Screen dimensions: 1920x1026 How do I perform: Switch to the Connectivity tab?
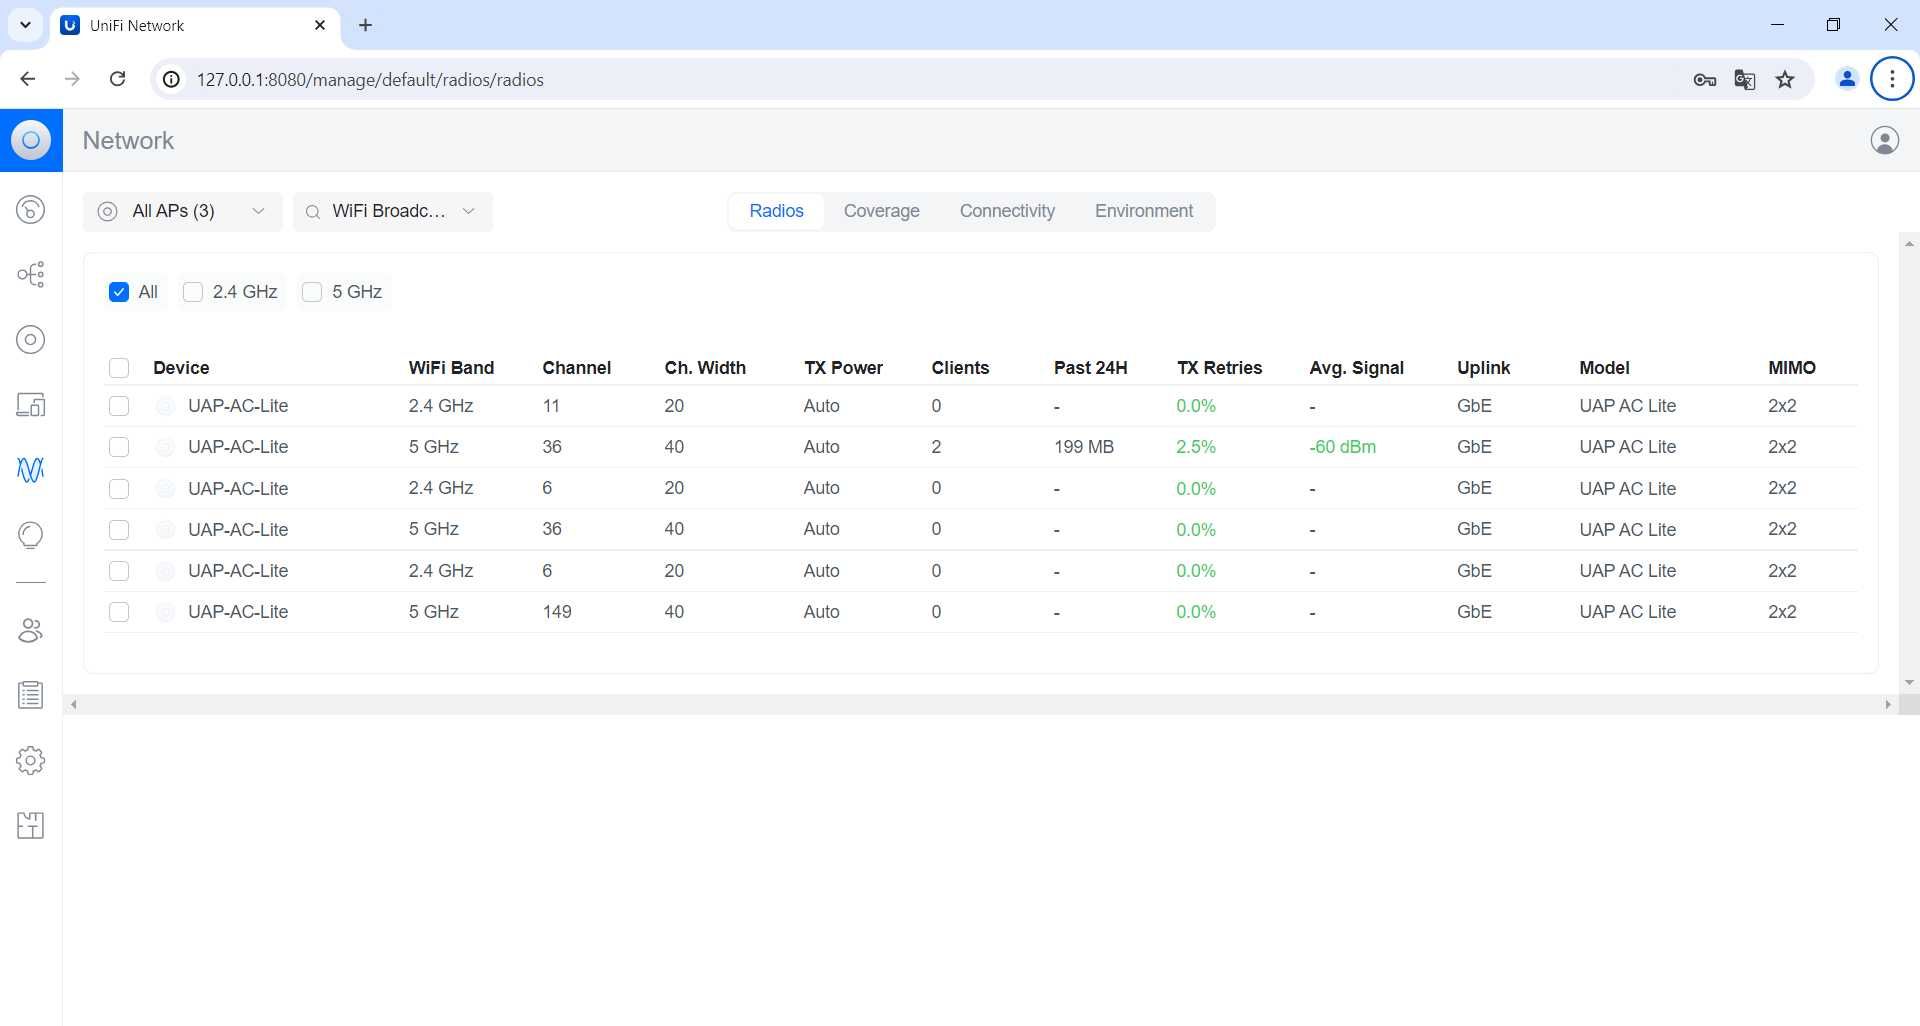click(x=1007, y=211)
